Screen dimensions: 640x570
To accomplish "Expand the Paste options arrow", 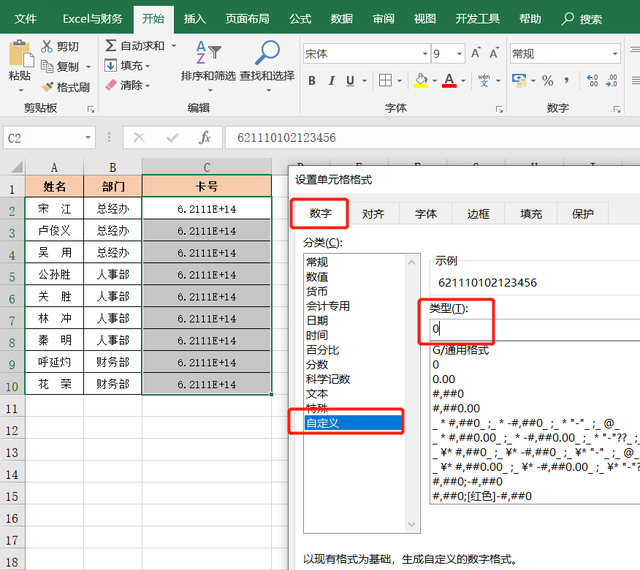I will tap(21, 90).
